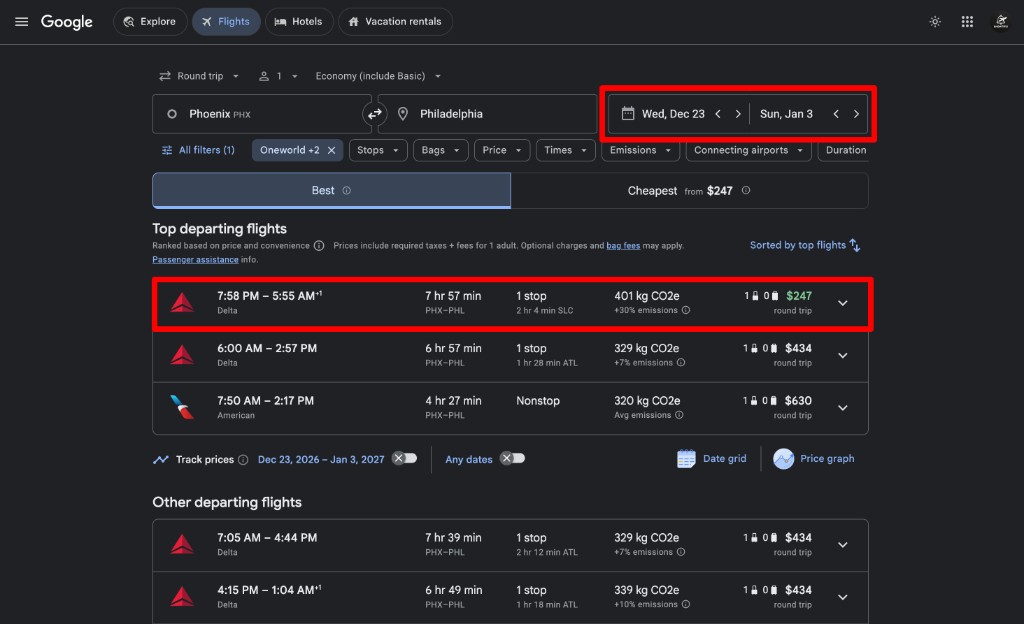The image size is (1024, 624).
Task: Change sort via Sorted by top flights
Action: tap(805, 245)
